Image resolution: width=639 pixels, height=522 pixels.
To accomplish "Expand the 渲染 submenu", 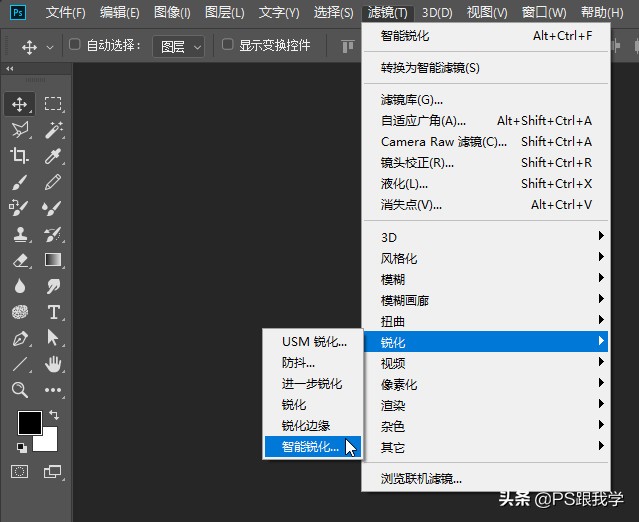I will coord(486,405).
